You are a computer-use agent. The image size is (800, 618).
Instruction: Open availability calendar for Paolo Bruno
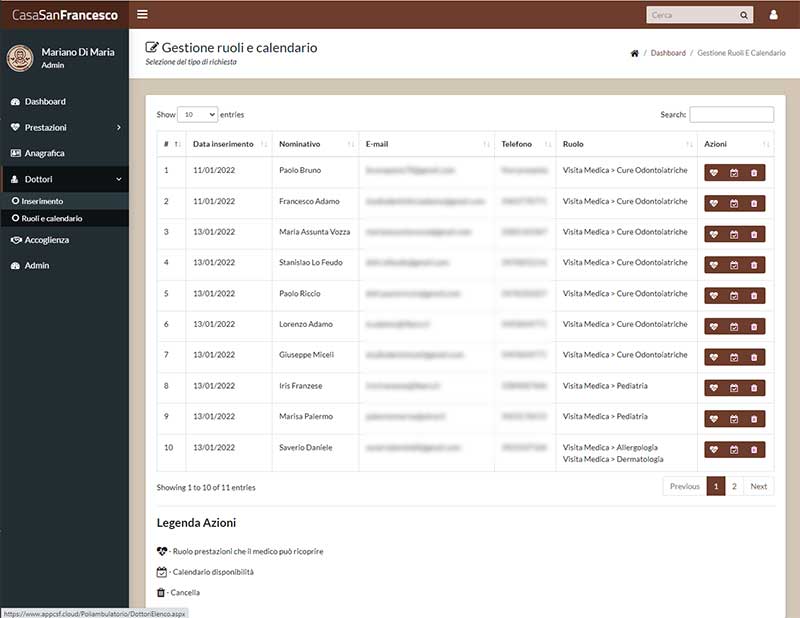point(734,173)
